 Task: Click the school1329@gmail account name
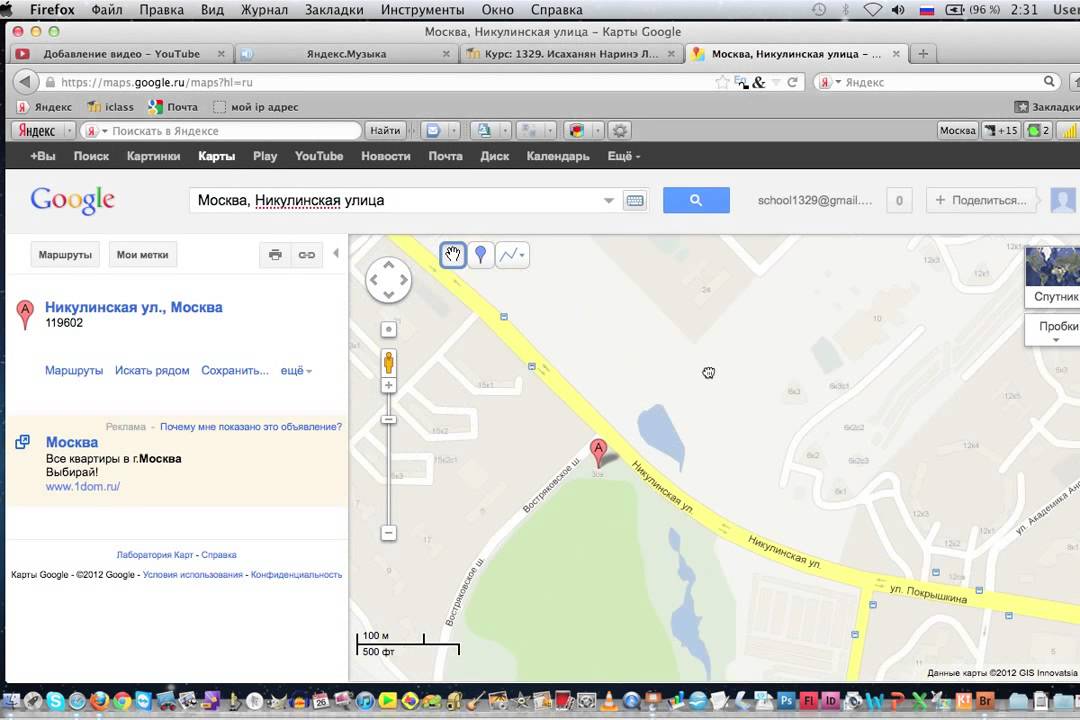point(815,200)
